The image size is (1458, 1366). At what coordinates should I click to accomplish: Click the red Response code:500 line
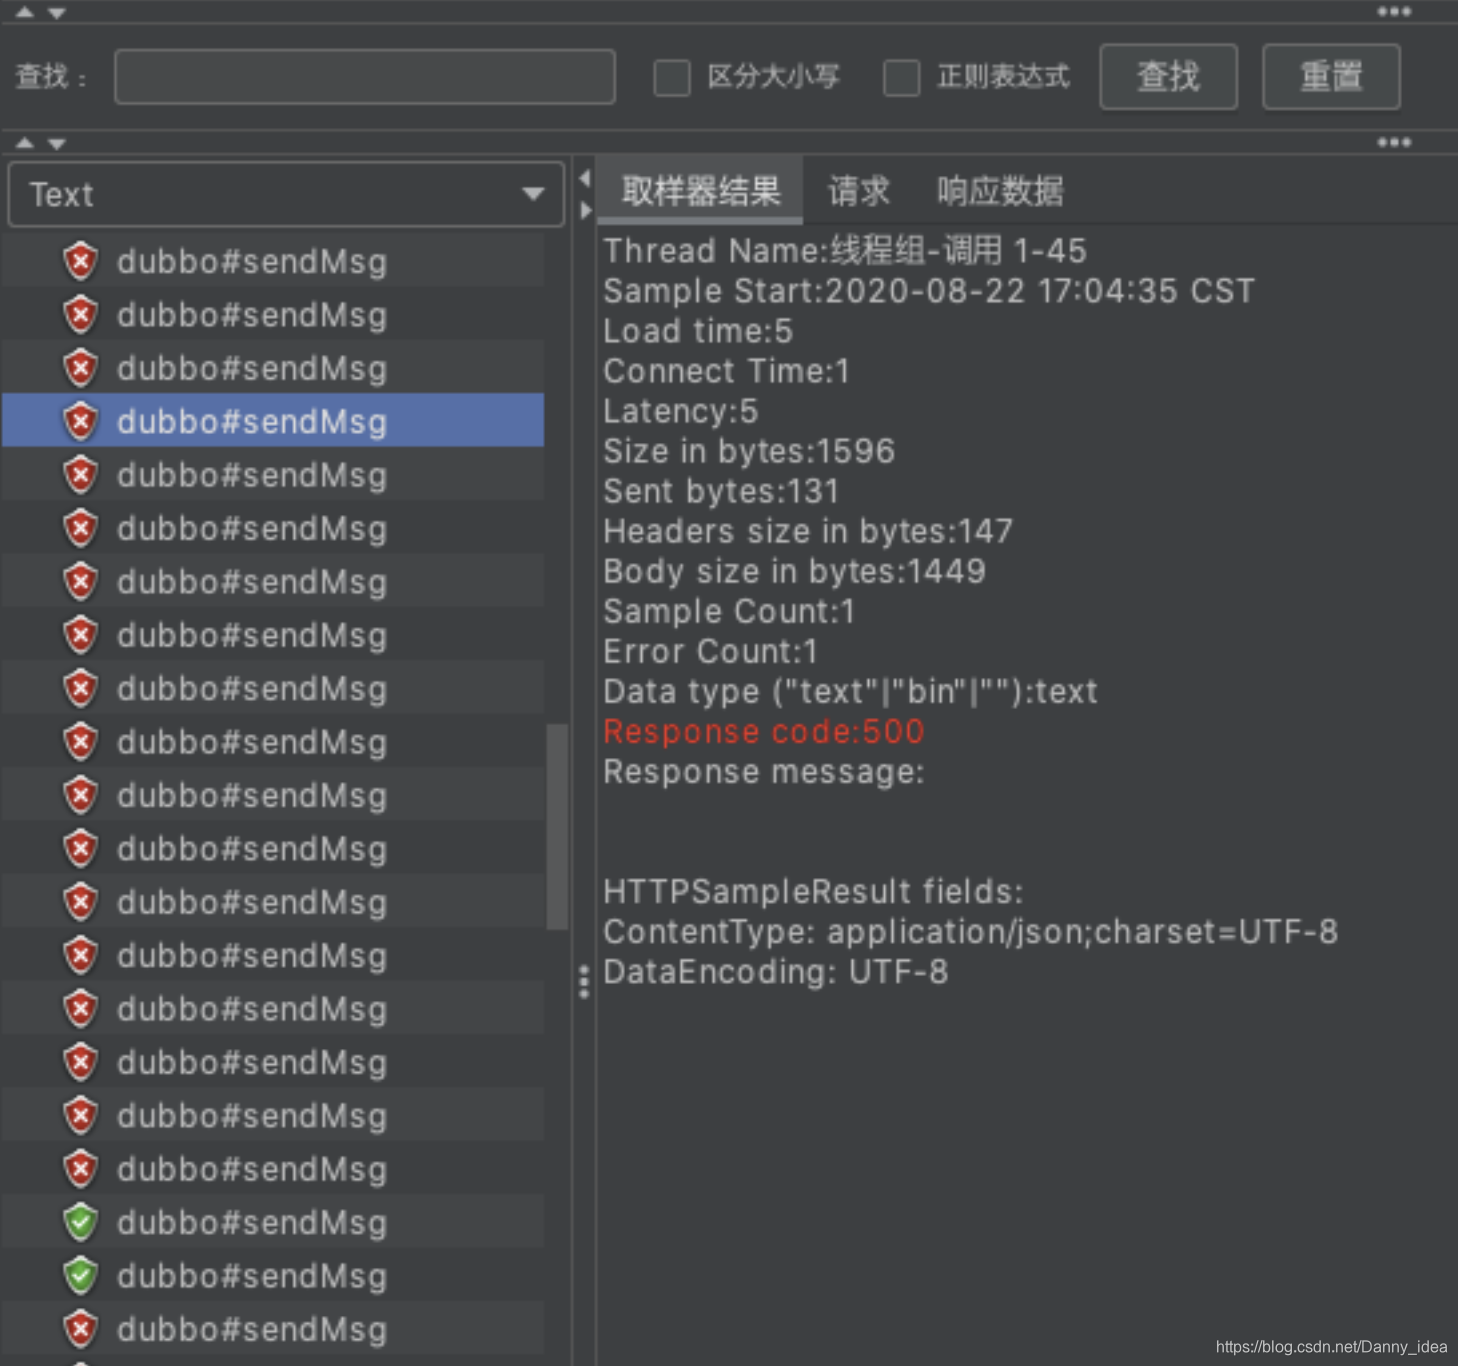click(764, 731)
